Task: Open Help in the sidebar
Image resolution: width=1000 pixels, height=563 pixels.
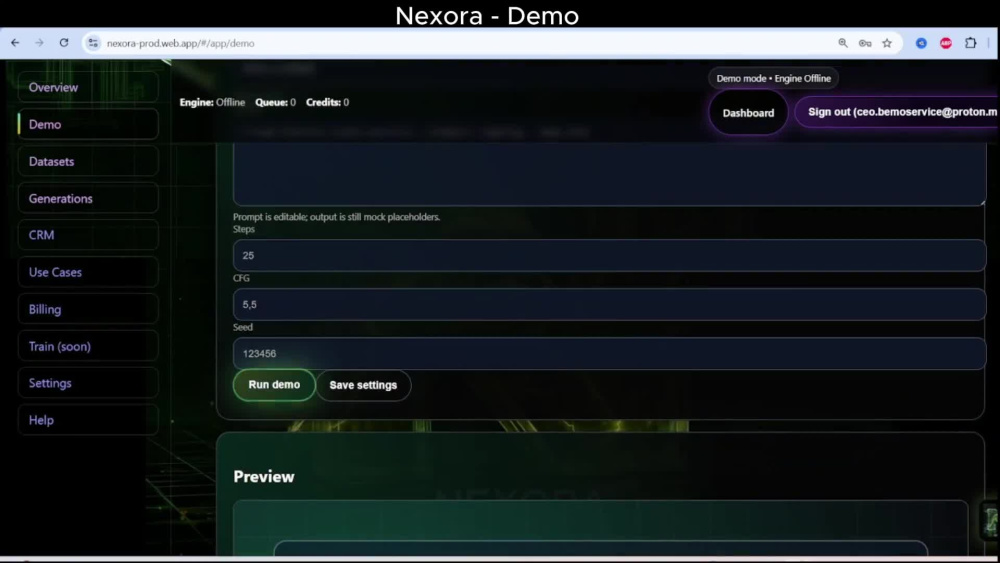Action: click(x=88, y=420)
